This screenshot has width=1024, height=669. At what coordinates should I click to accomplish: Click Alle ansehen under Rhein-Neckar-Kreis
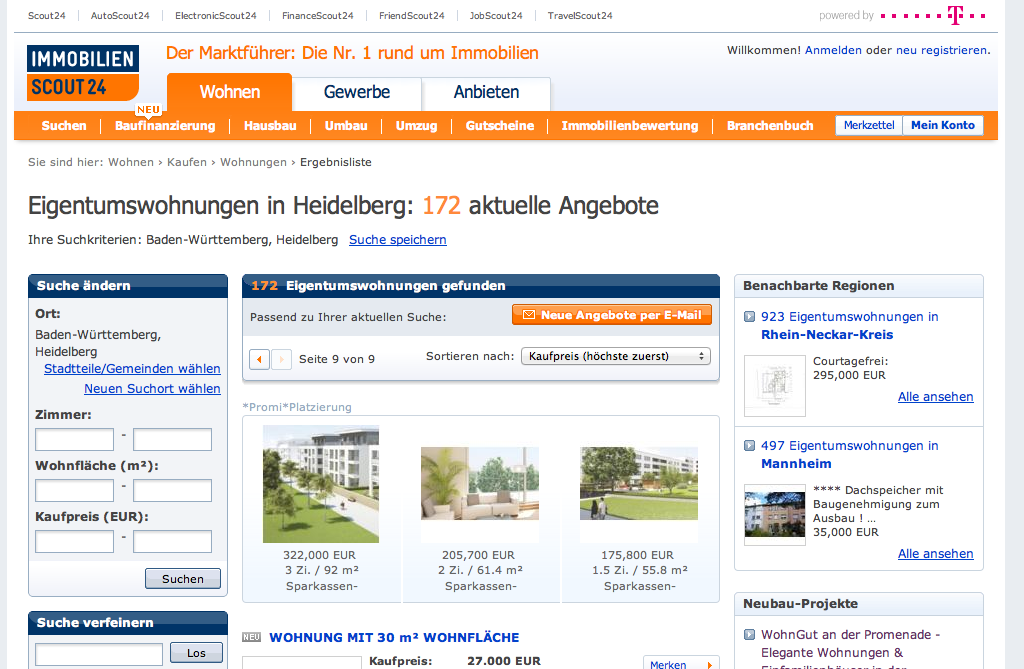[x=935, y=397]
